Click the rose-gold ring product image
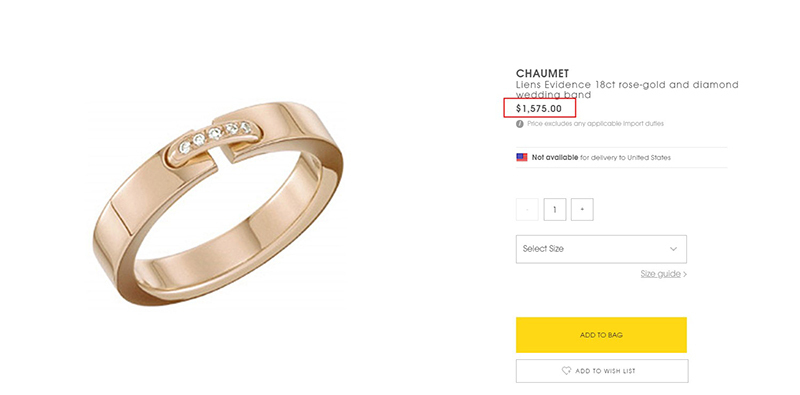This screenshot has height=395, width=800. [218, 203]
